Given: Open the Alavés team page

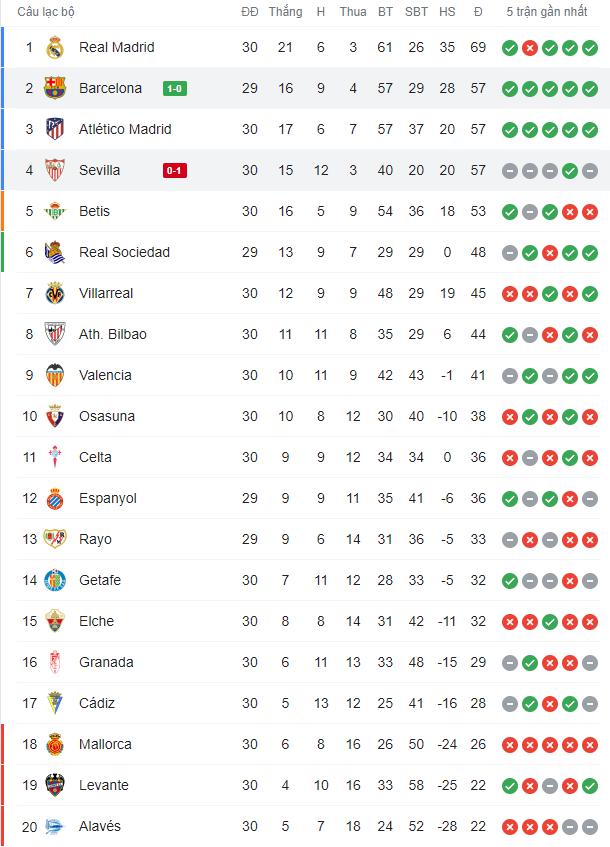Looking at the screenshot, I should tap(102, 826).
